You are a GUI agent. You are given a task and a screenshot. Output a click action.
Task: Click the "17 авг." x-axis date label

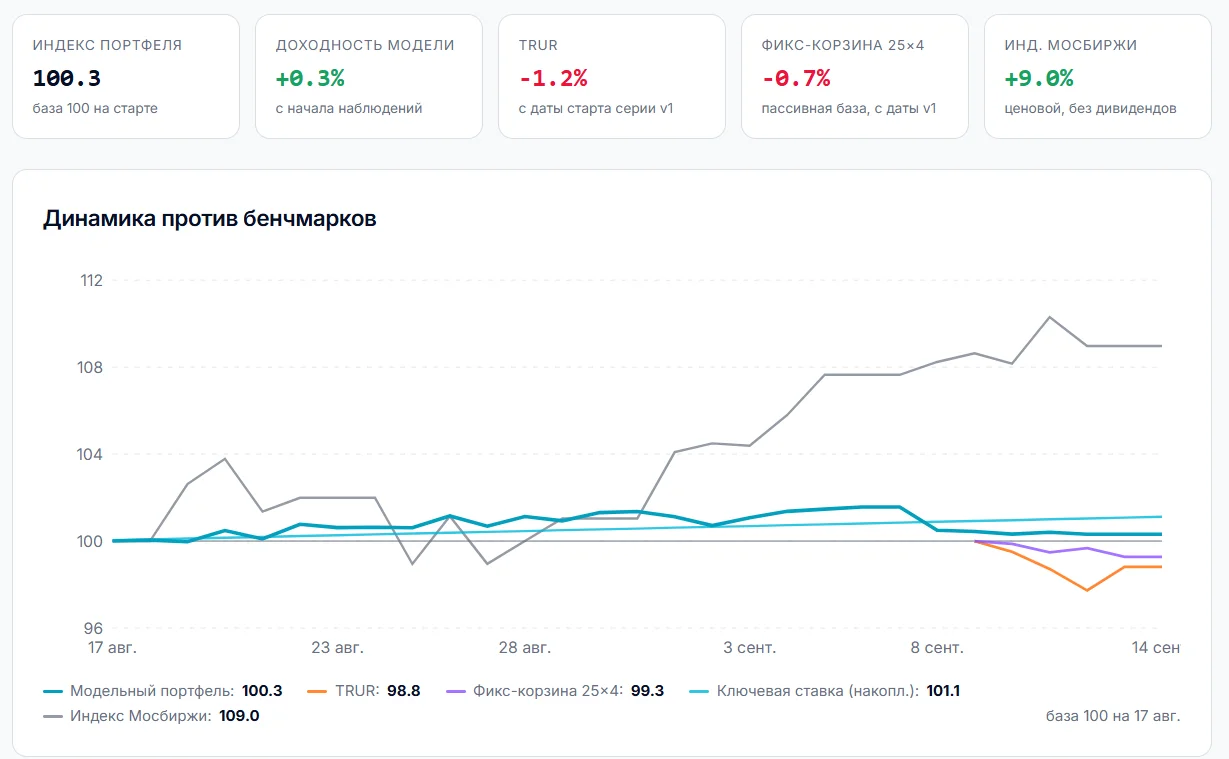click(x=111, y=648)
